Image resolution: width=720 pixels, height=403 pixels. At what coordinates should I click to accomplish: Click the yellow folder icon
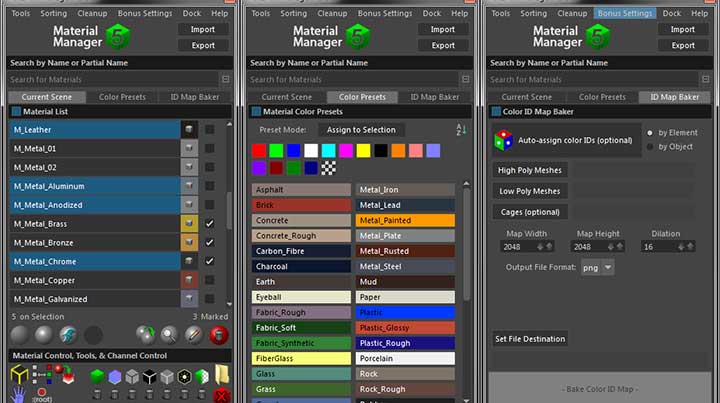click(x=222, y=376)
